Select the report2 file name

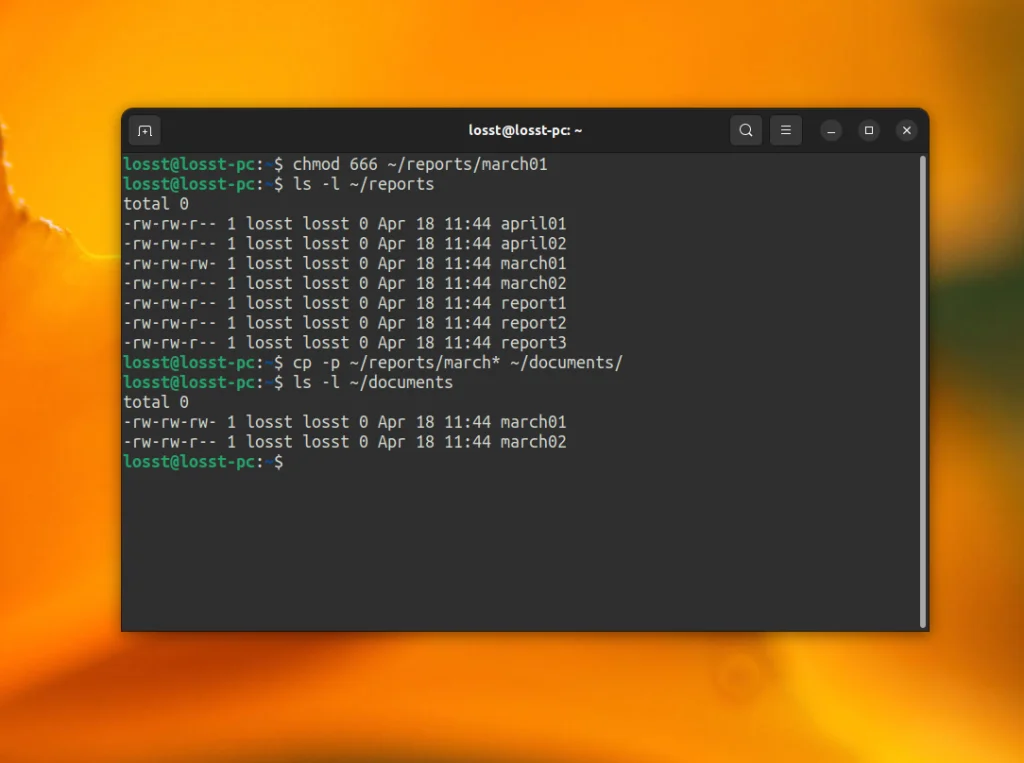(533, 323)
